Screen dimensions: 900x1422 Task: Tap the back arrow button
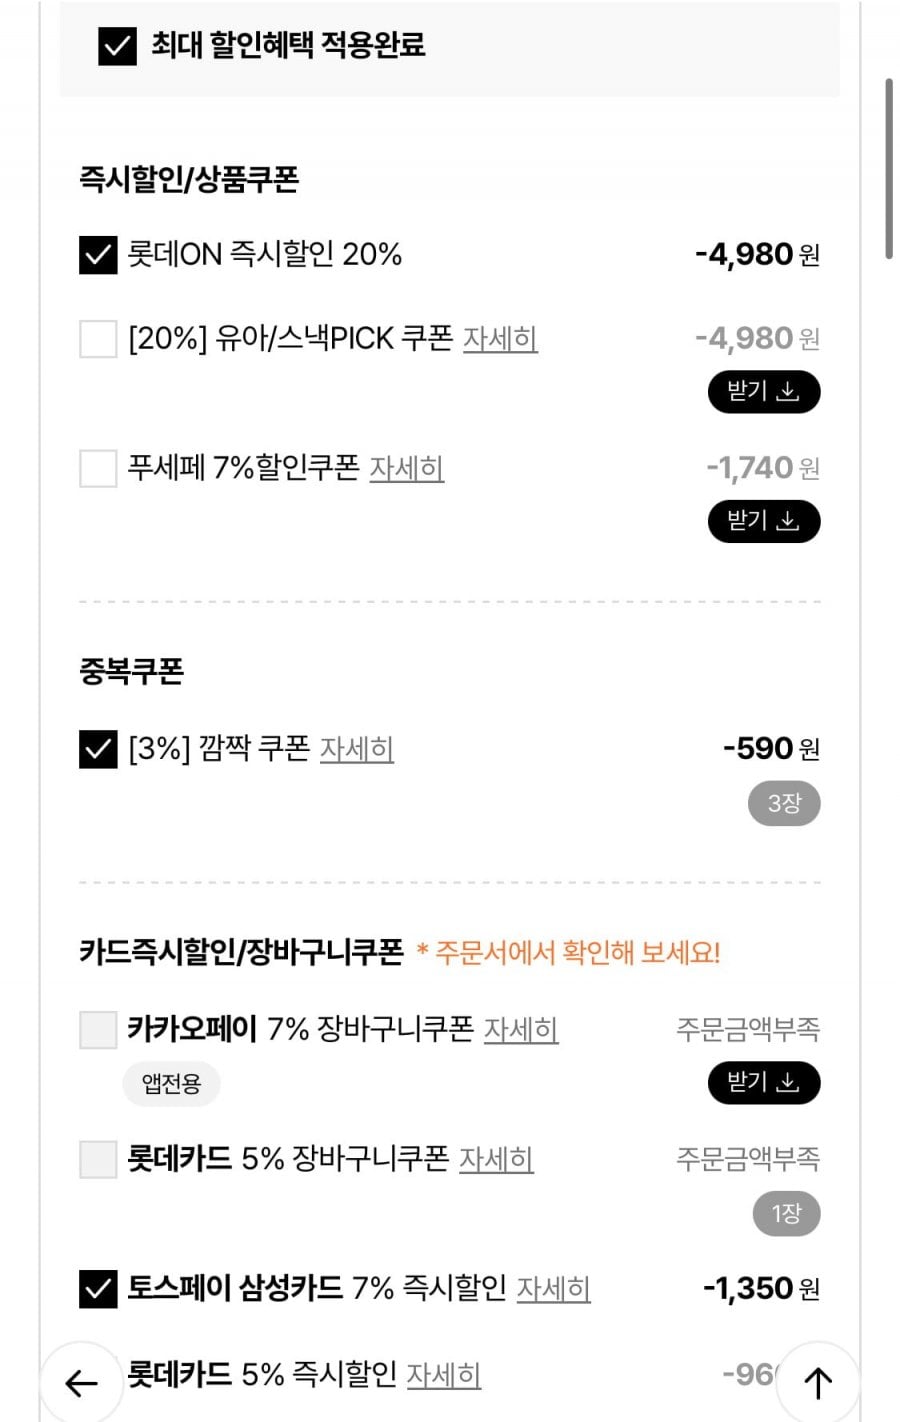81,1383
